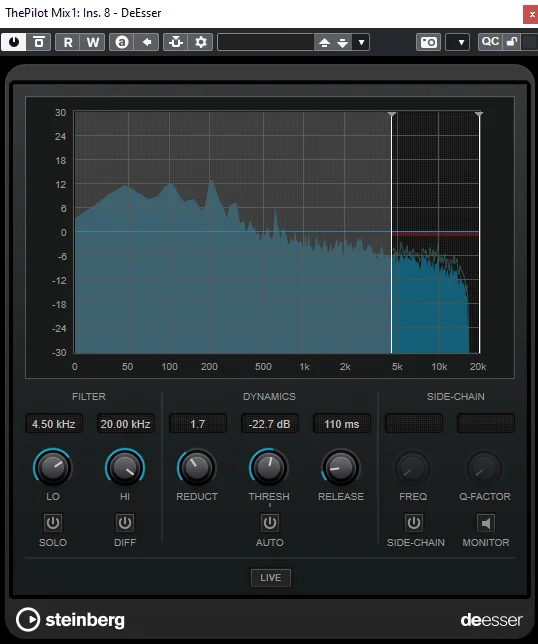This screenshot has height=644, width=538.
Task: Click the deesser plugin name logo
Action: click(x=492, y=620)
